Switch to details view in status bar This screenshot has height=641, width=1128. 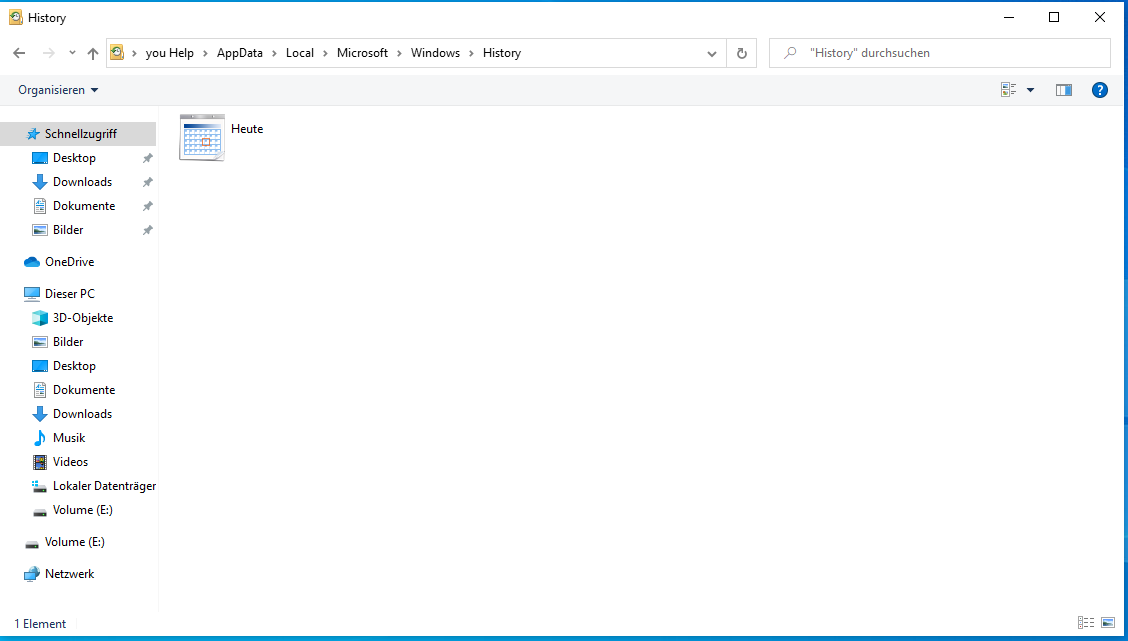(1086, 623)
